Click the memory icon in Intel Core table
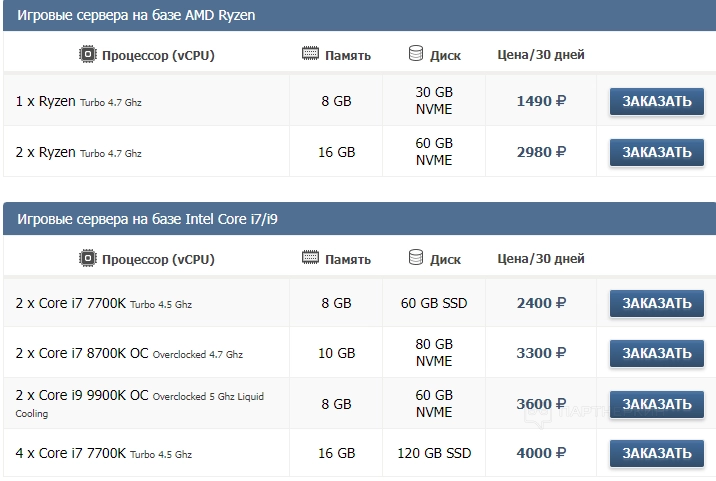This screenshot has height=481, width=716. 310,259
